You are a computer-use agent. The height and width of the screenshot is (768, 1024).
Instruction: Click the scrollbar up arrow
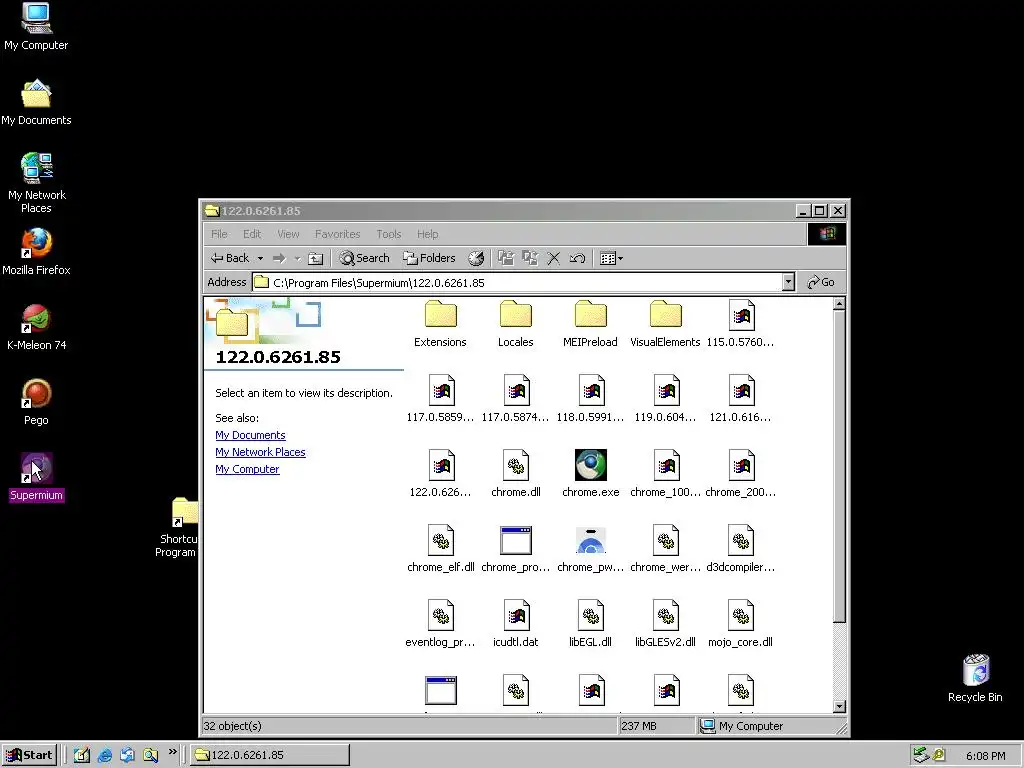tap(840, 304)
